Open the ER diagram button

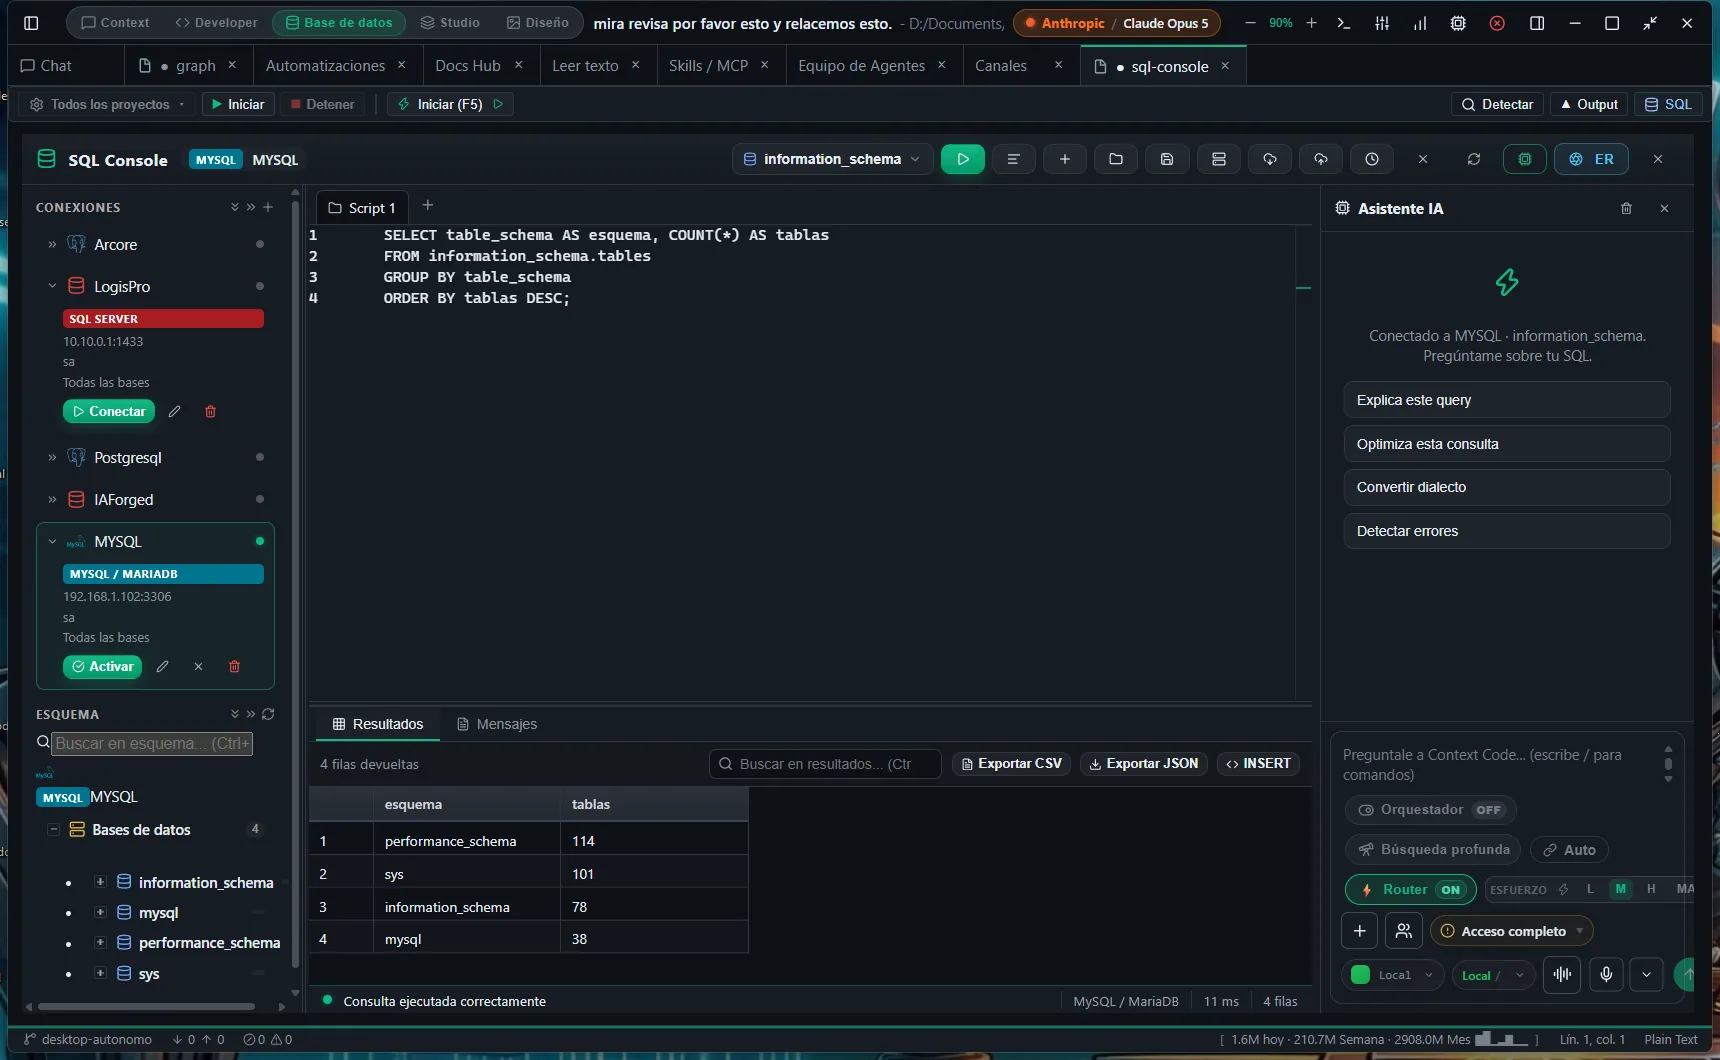click(1592, 159)
